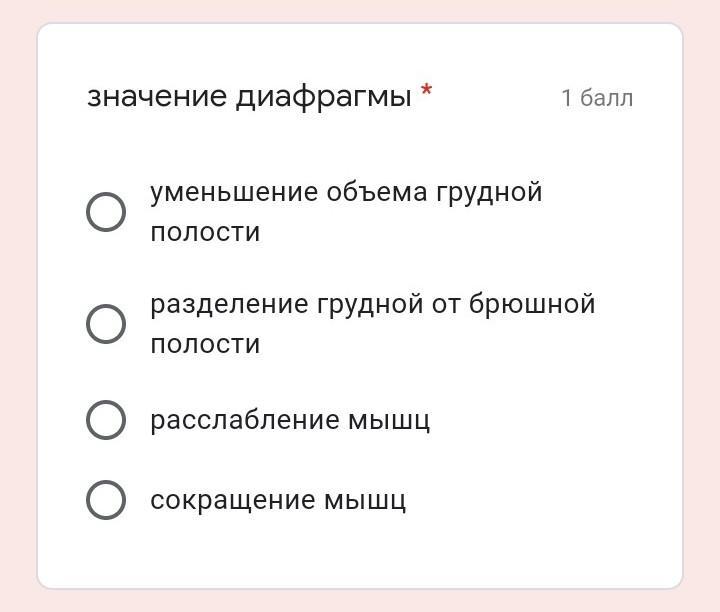
Task: Select the second answer option's circle
Action: point(106,324)
